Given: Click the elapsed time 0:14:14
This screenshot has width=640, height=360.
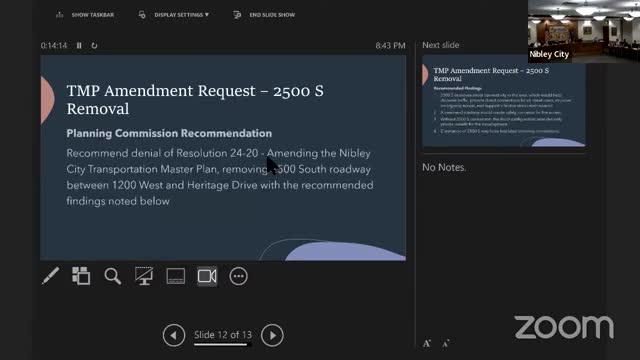Looking at the screenshot, I should [54, 45].
